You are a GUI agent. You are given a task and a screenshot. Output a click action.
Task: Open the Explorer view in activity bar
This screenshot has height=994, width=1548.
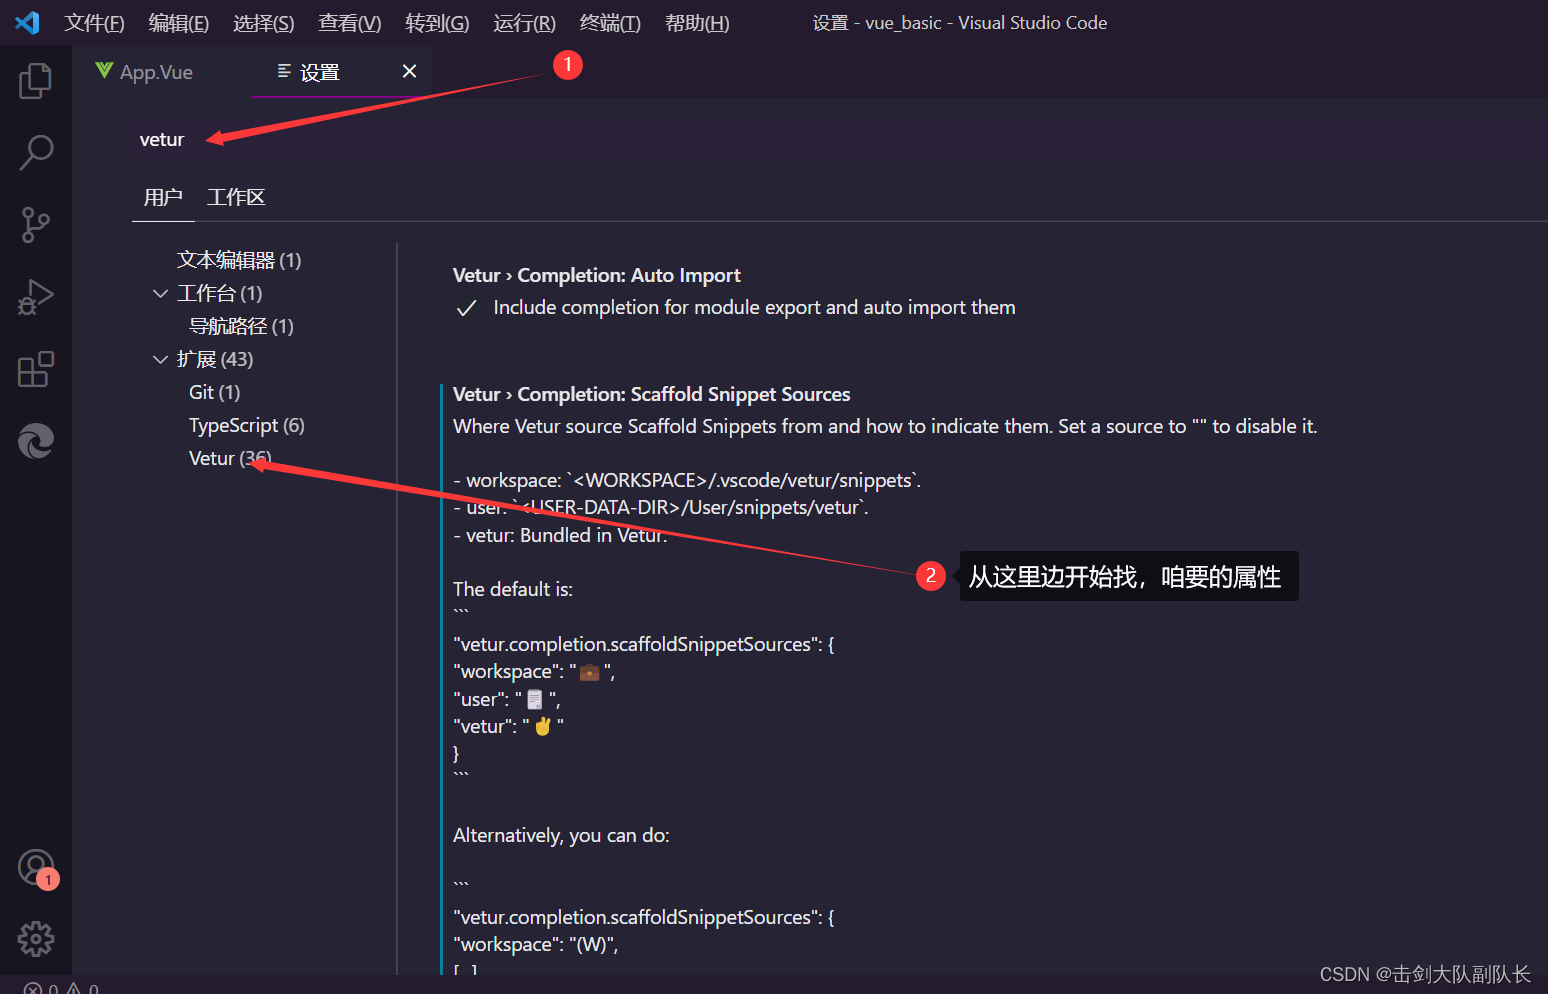tap(35, 81)
